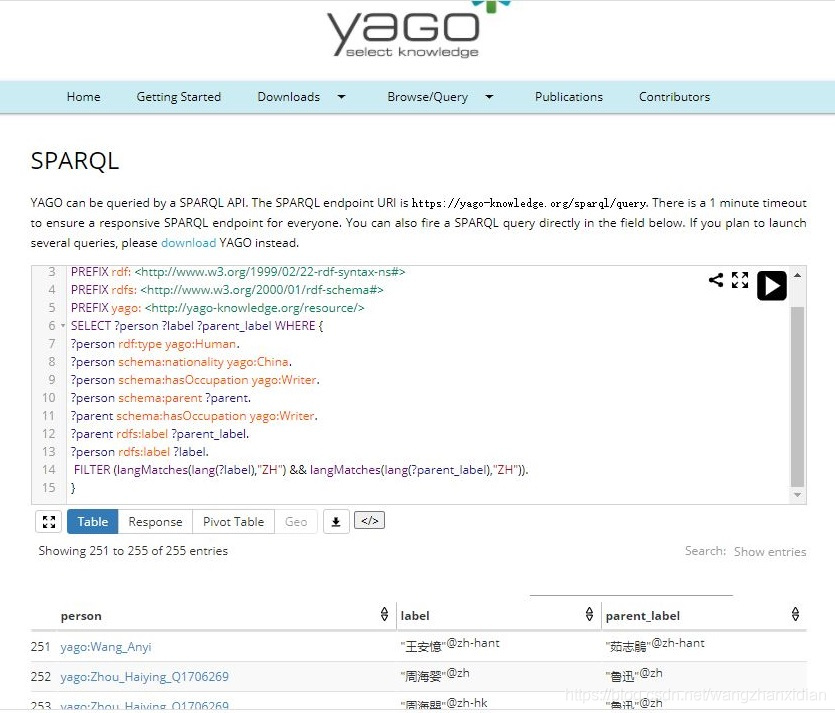The width and height of the screenshot is (835, 713).
Task: Open Getting Started page
Action: coord(178,97)
